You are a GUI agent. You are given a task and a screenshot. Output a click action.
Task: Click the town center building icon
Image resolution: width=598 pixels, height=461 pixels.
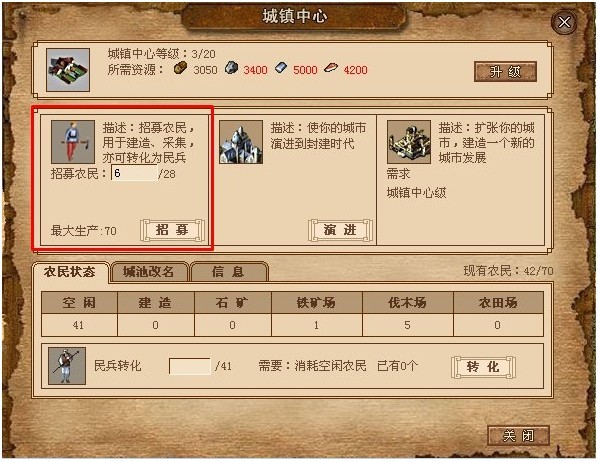68,70
